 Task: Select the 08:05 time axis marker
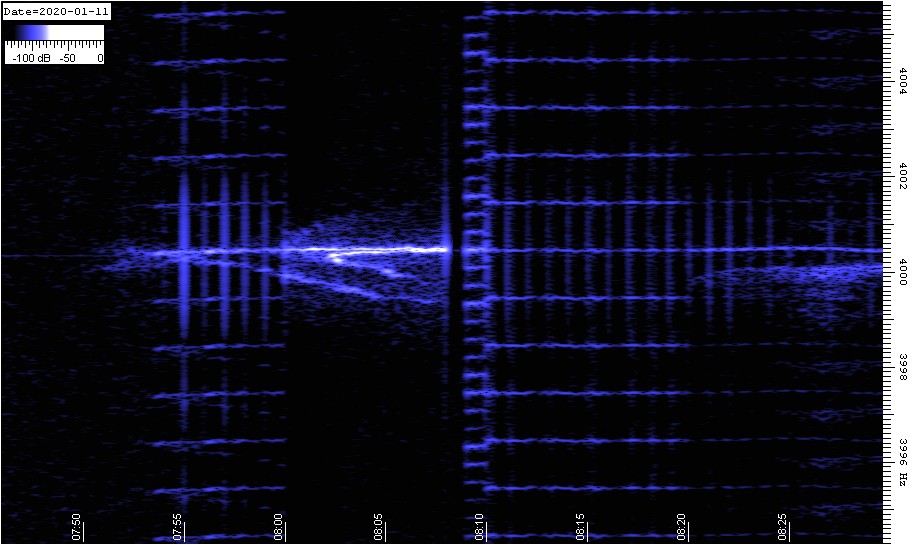(x=379, y=526)
